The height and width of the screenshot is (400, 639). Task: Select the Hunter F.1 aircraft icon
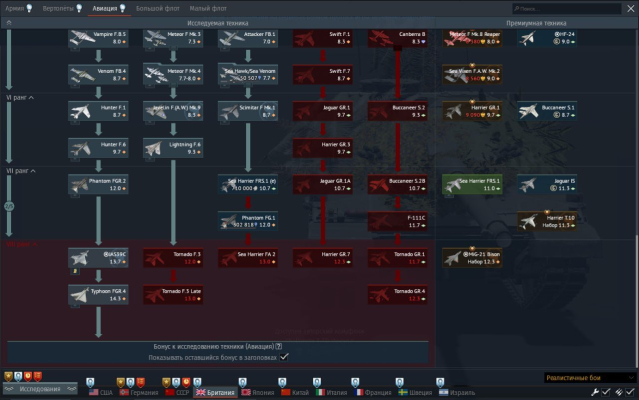98,110
